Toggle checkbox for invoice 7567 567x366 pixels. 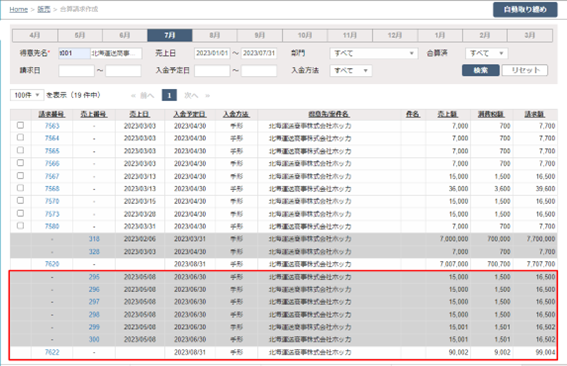pos(21,175)
